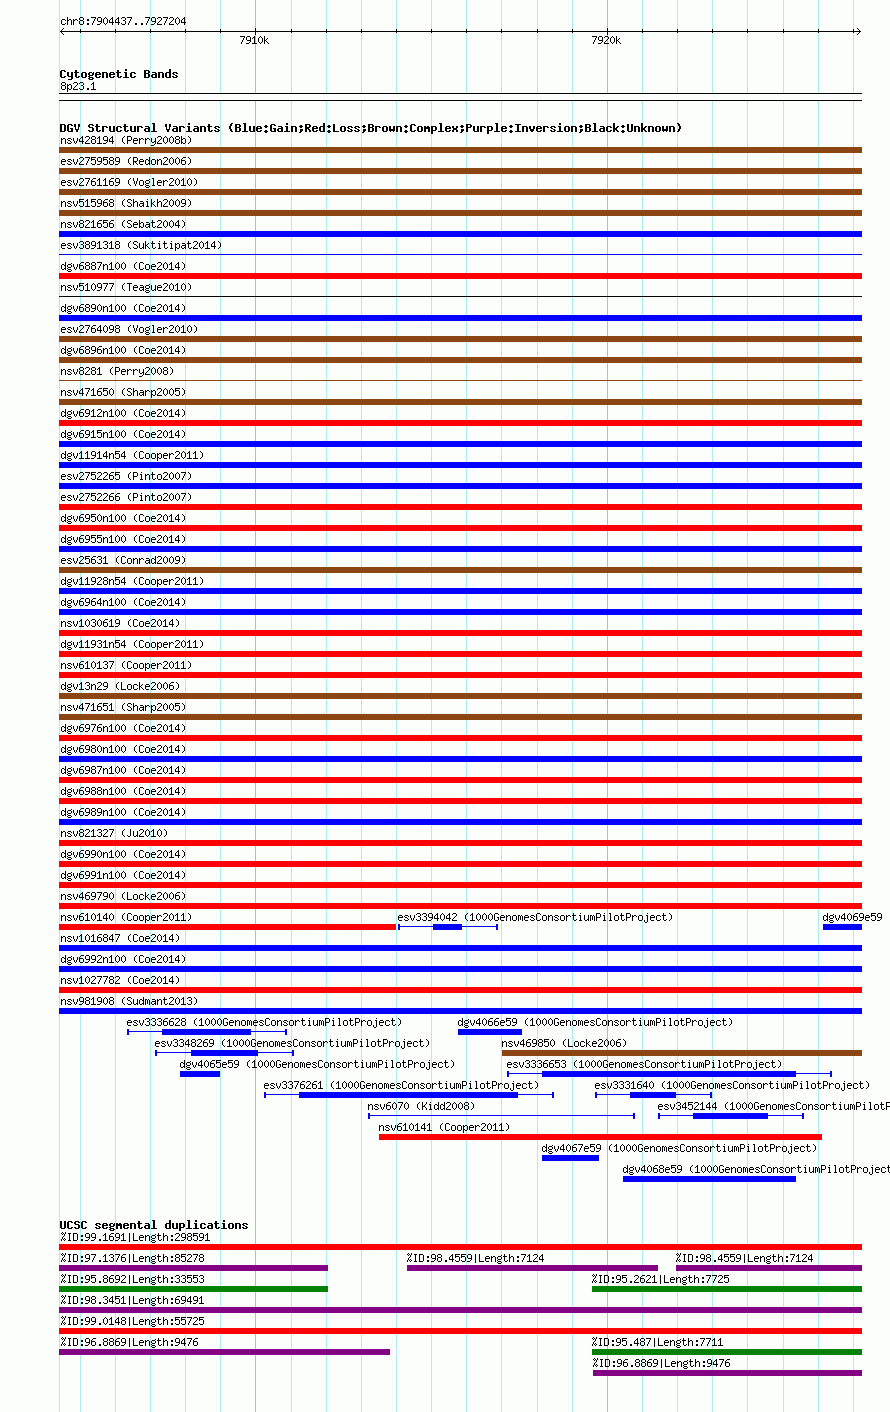Click the 7920k ruler tick label

point(606,40)
